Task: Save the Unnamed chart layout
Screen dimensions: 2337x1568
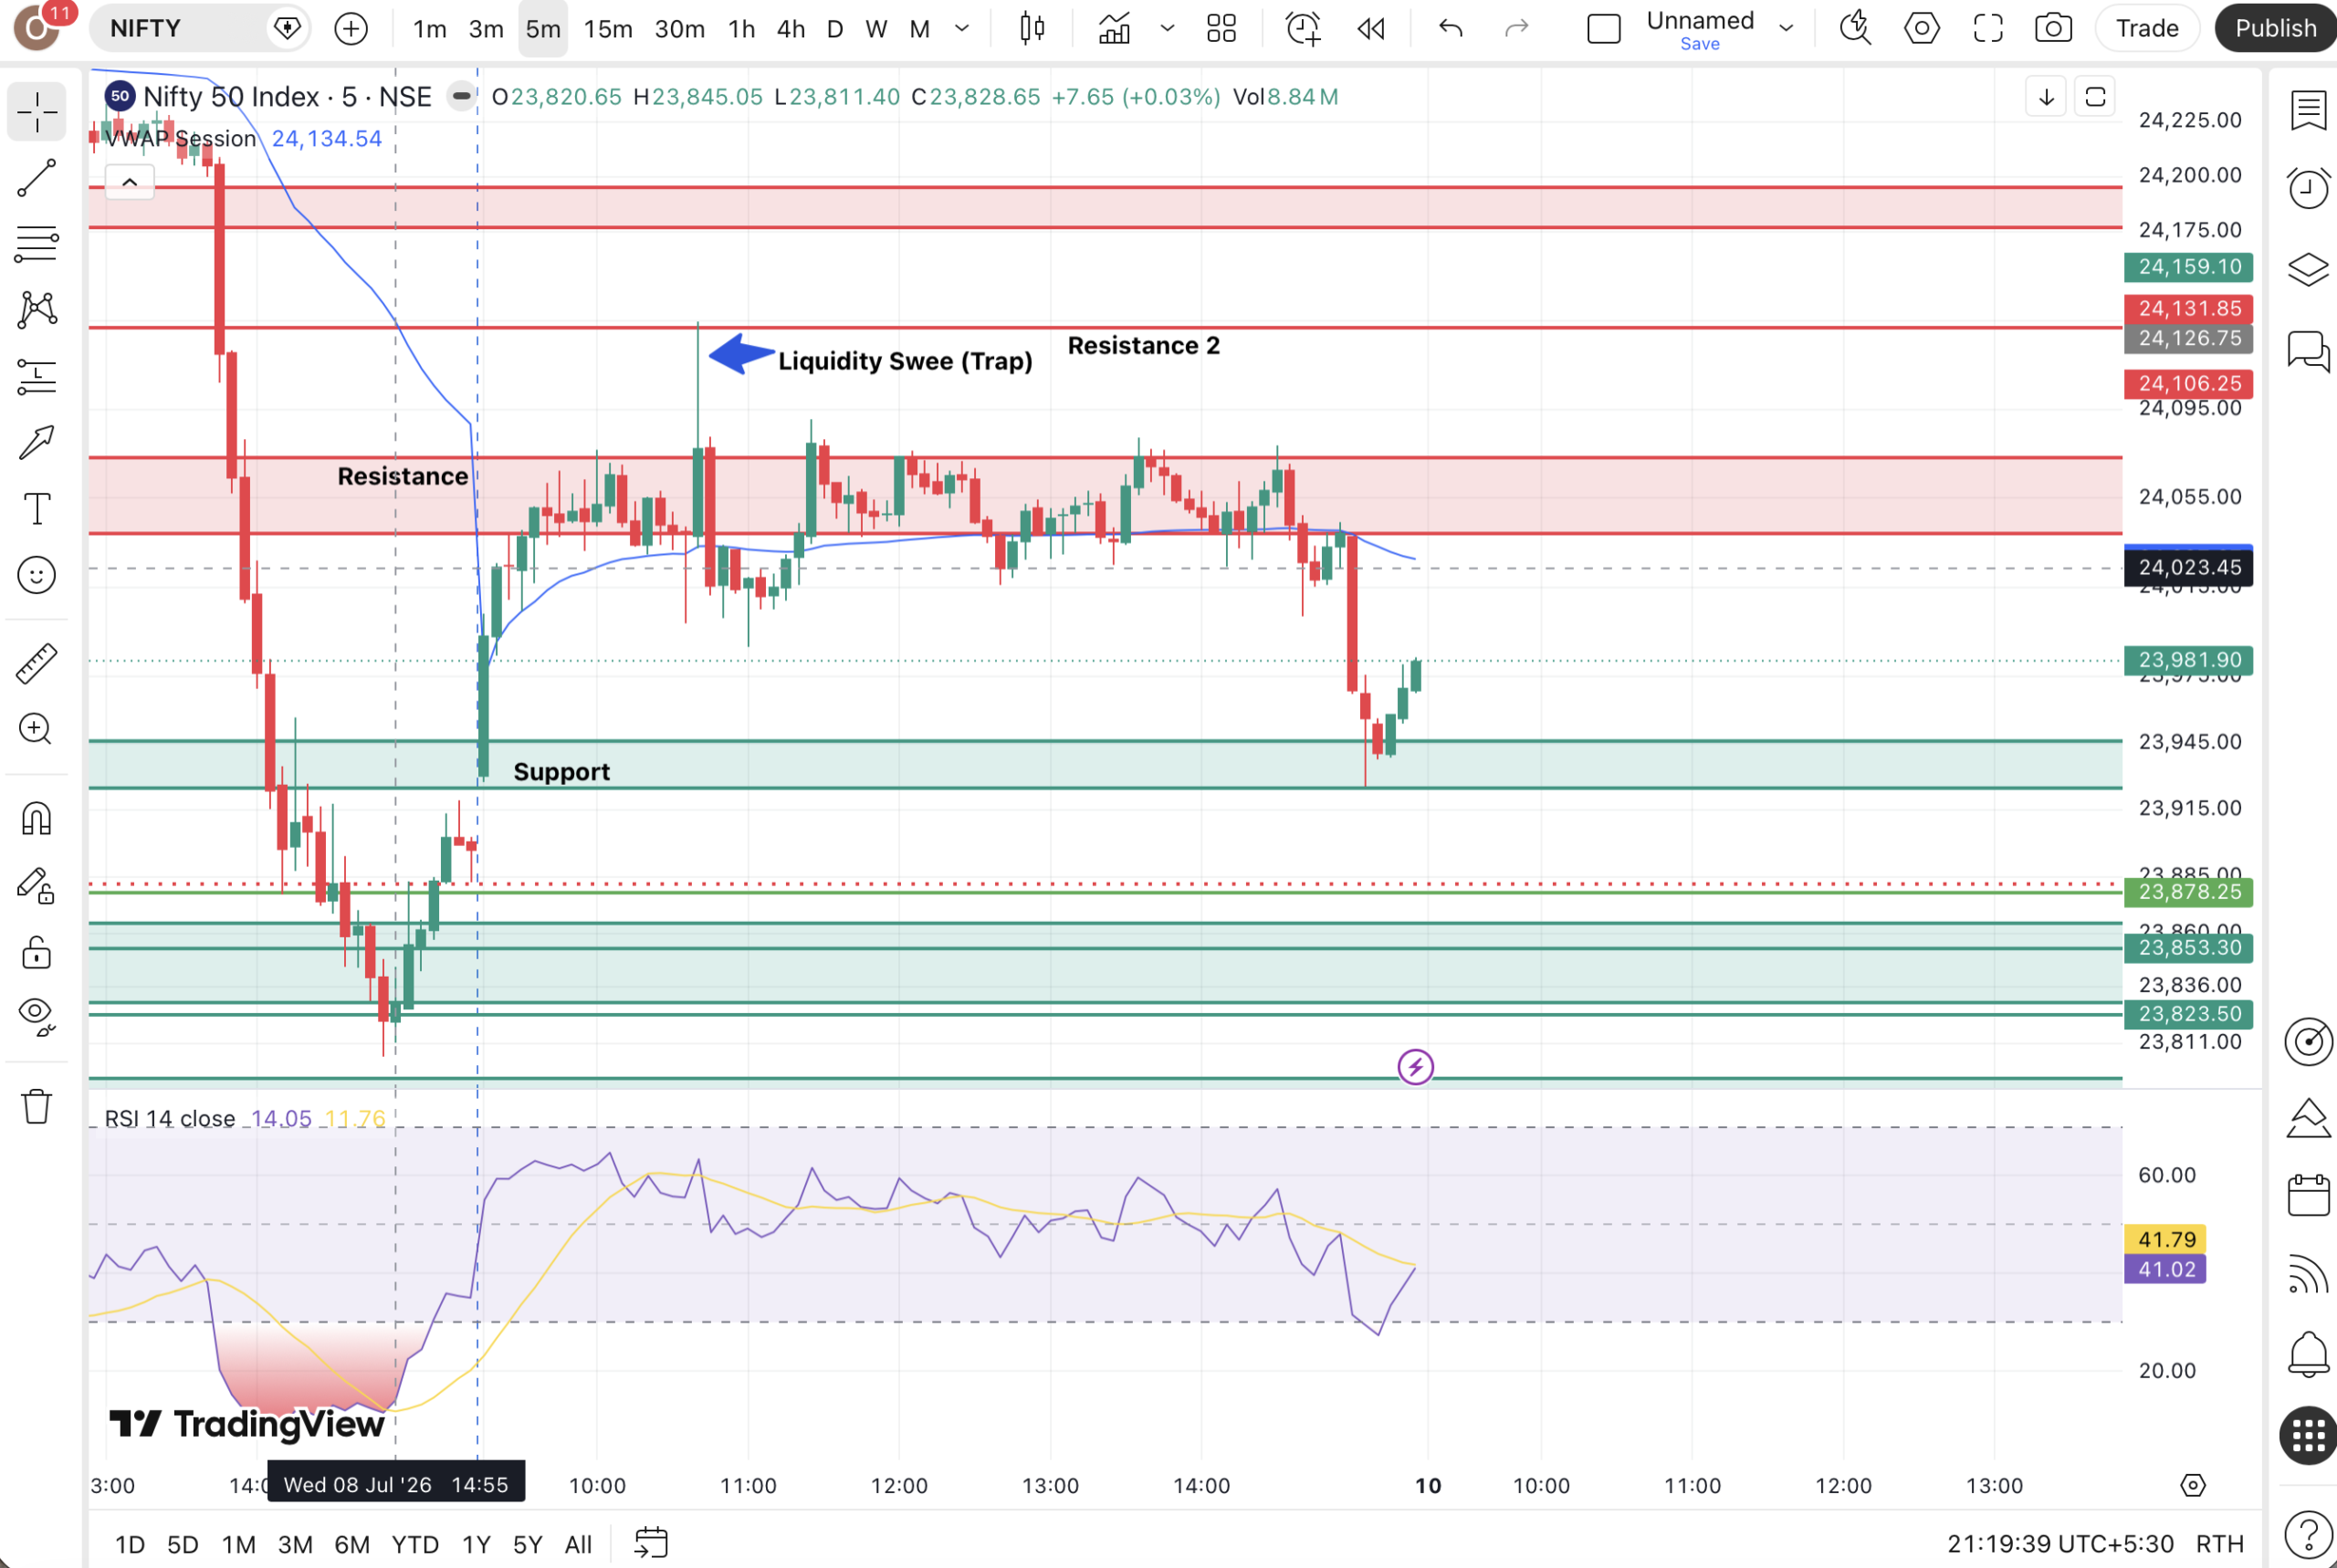Action: 1699,44
